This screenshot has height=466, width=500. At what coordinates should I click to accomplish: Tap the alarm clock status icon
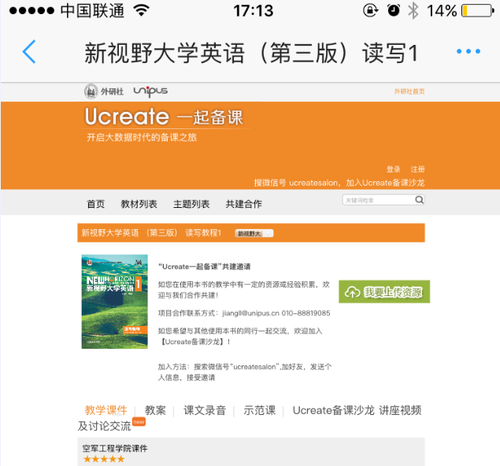393,10
